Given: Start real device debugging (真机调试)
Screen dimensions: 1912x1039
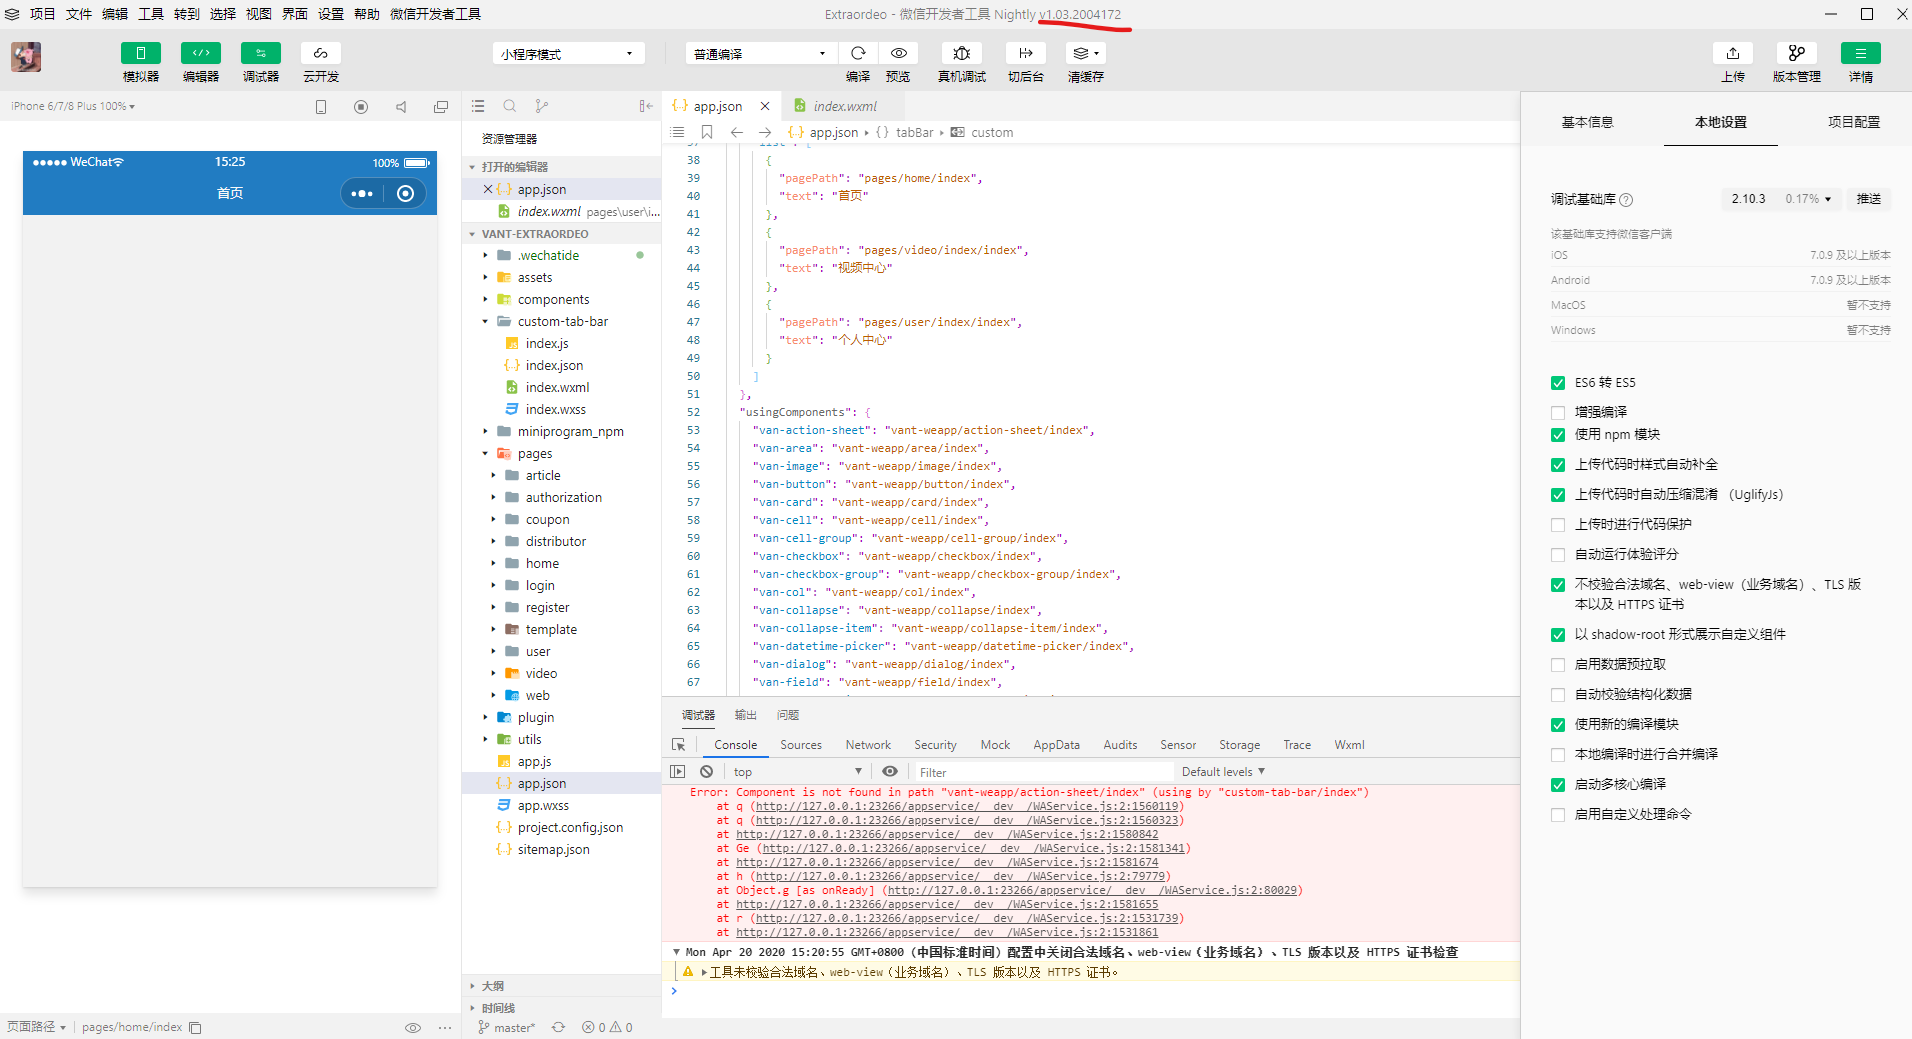Looking at the screenshot, I should [962, 53].
